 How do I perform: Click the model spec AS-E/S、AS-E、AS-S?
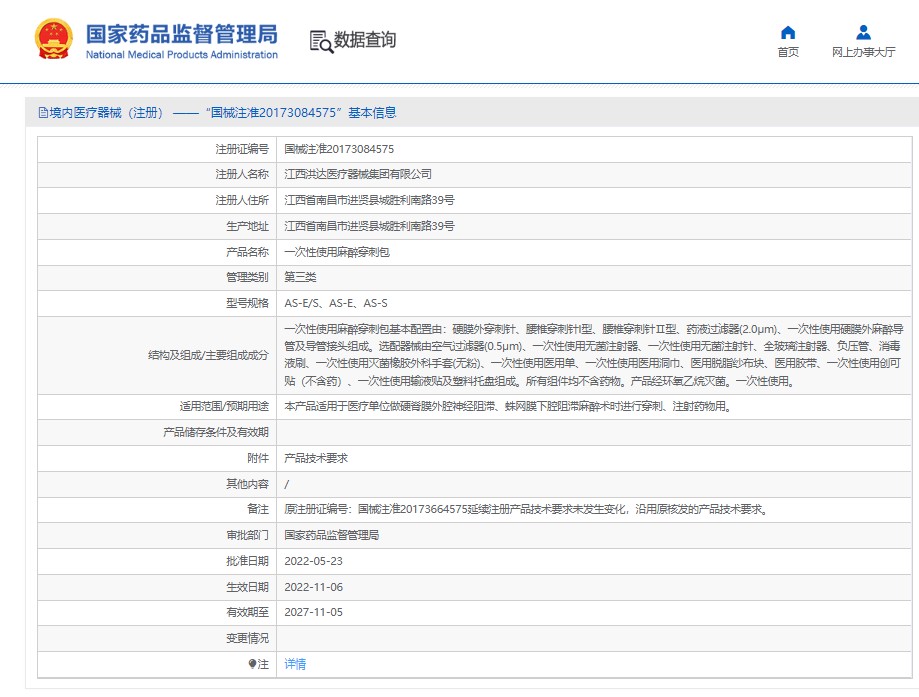[x=336, y=303]
